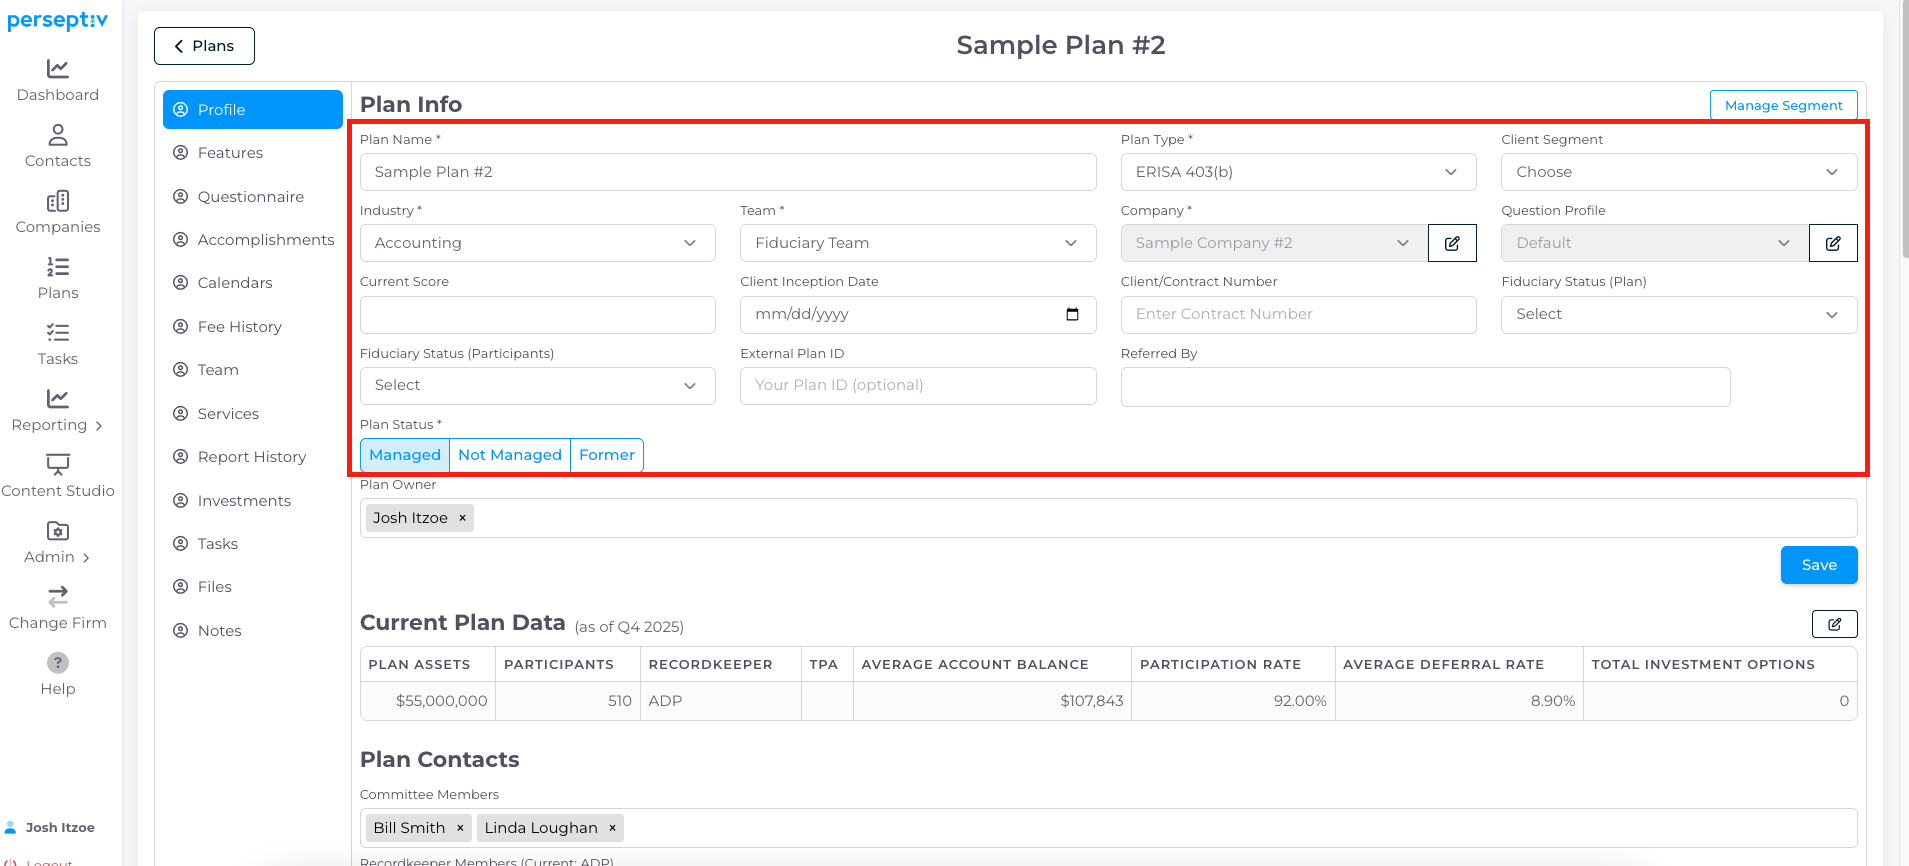Select the Profile tab

(x=253, y=110)
